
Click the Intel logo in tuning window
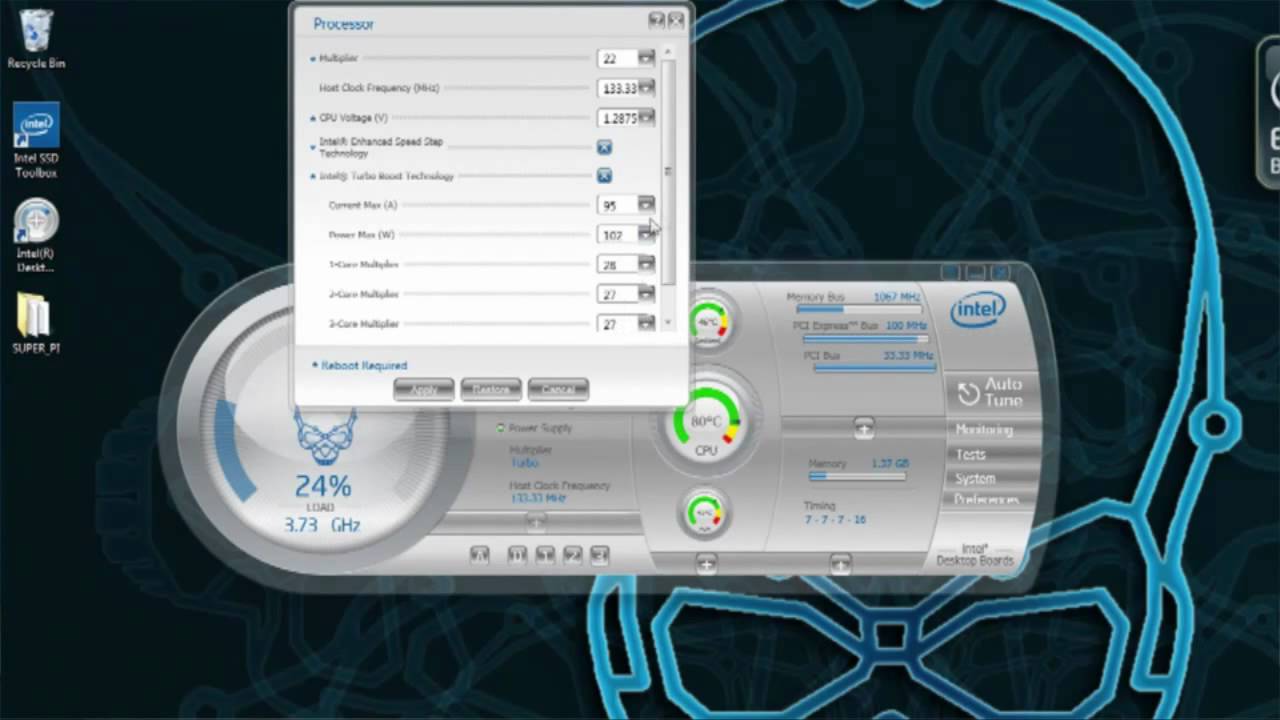[977, 309]
